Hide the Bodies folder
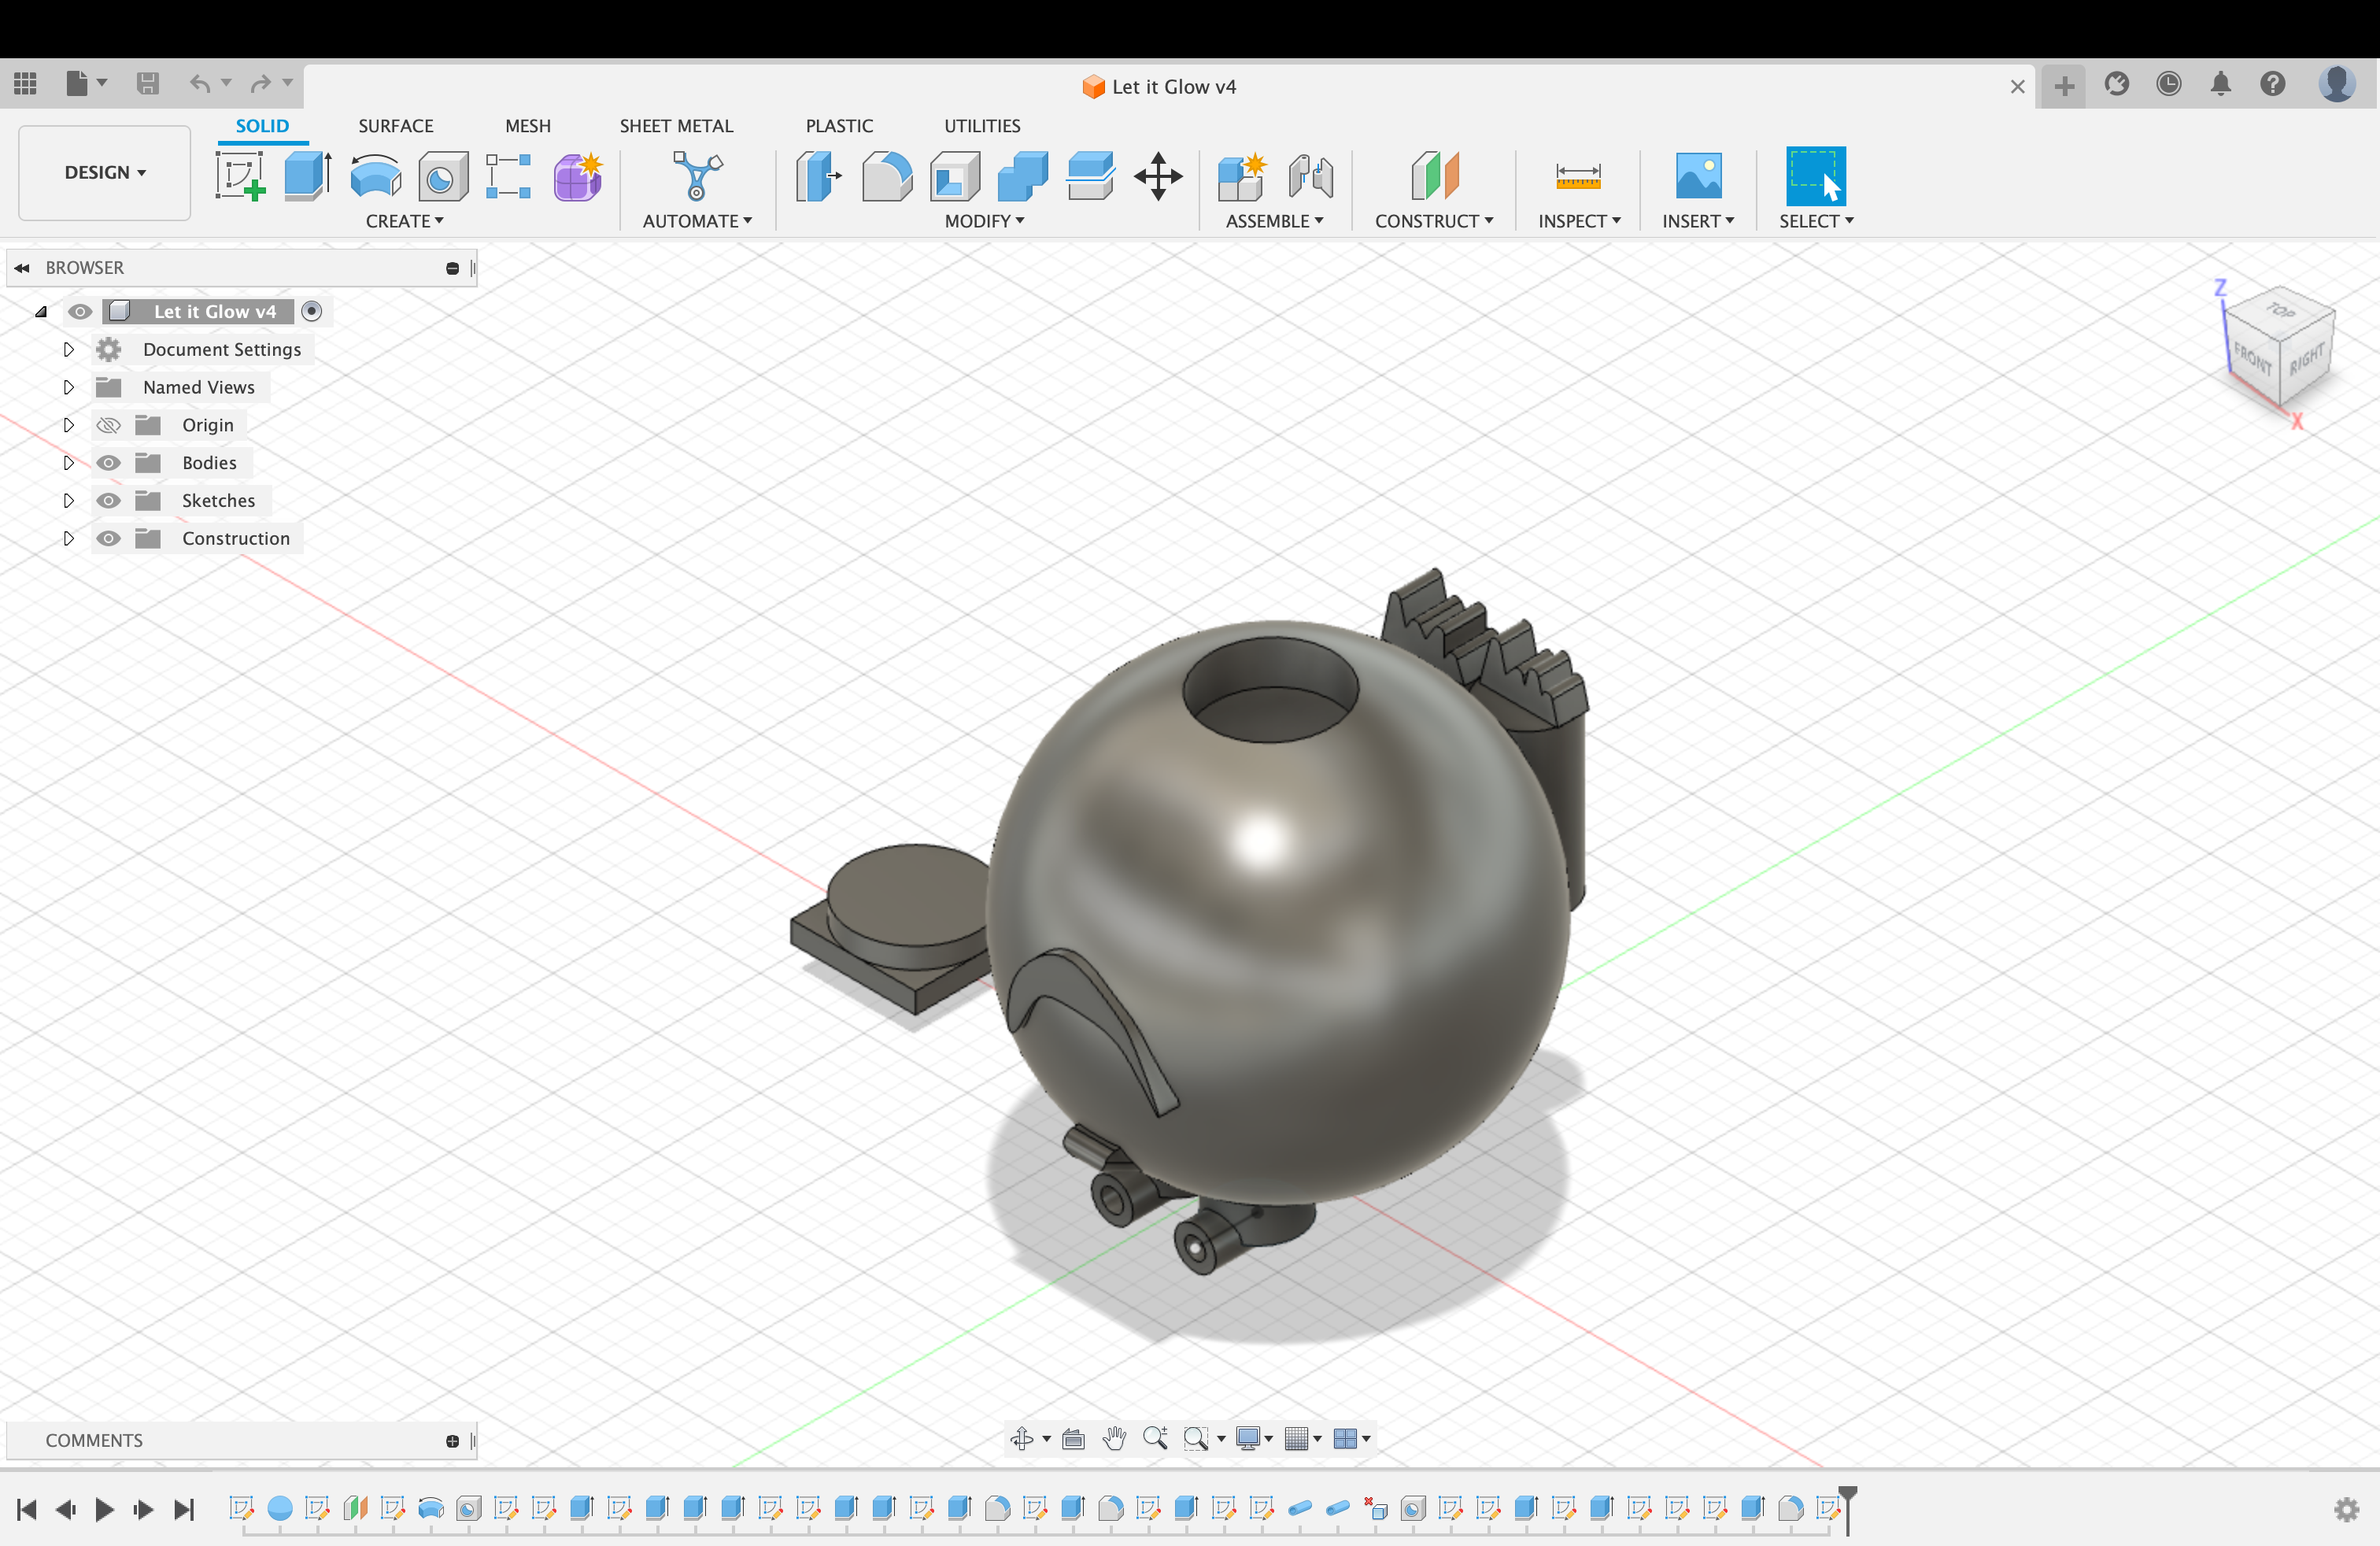 [x=108, y=462]
